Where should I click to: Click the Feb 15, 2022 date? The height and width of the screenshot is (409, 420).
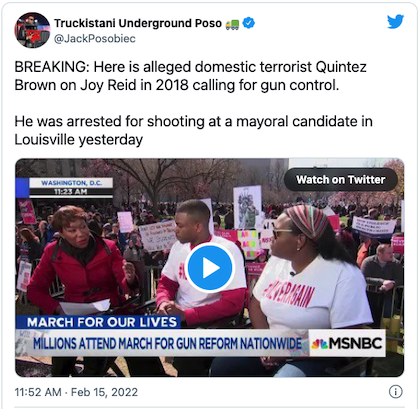(x=104, y=392)
